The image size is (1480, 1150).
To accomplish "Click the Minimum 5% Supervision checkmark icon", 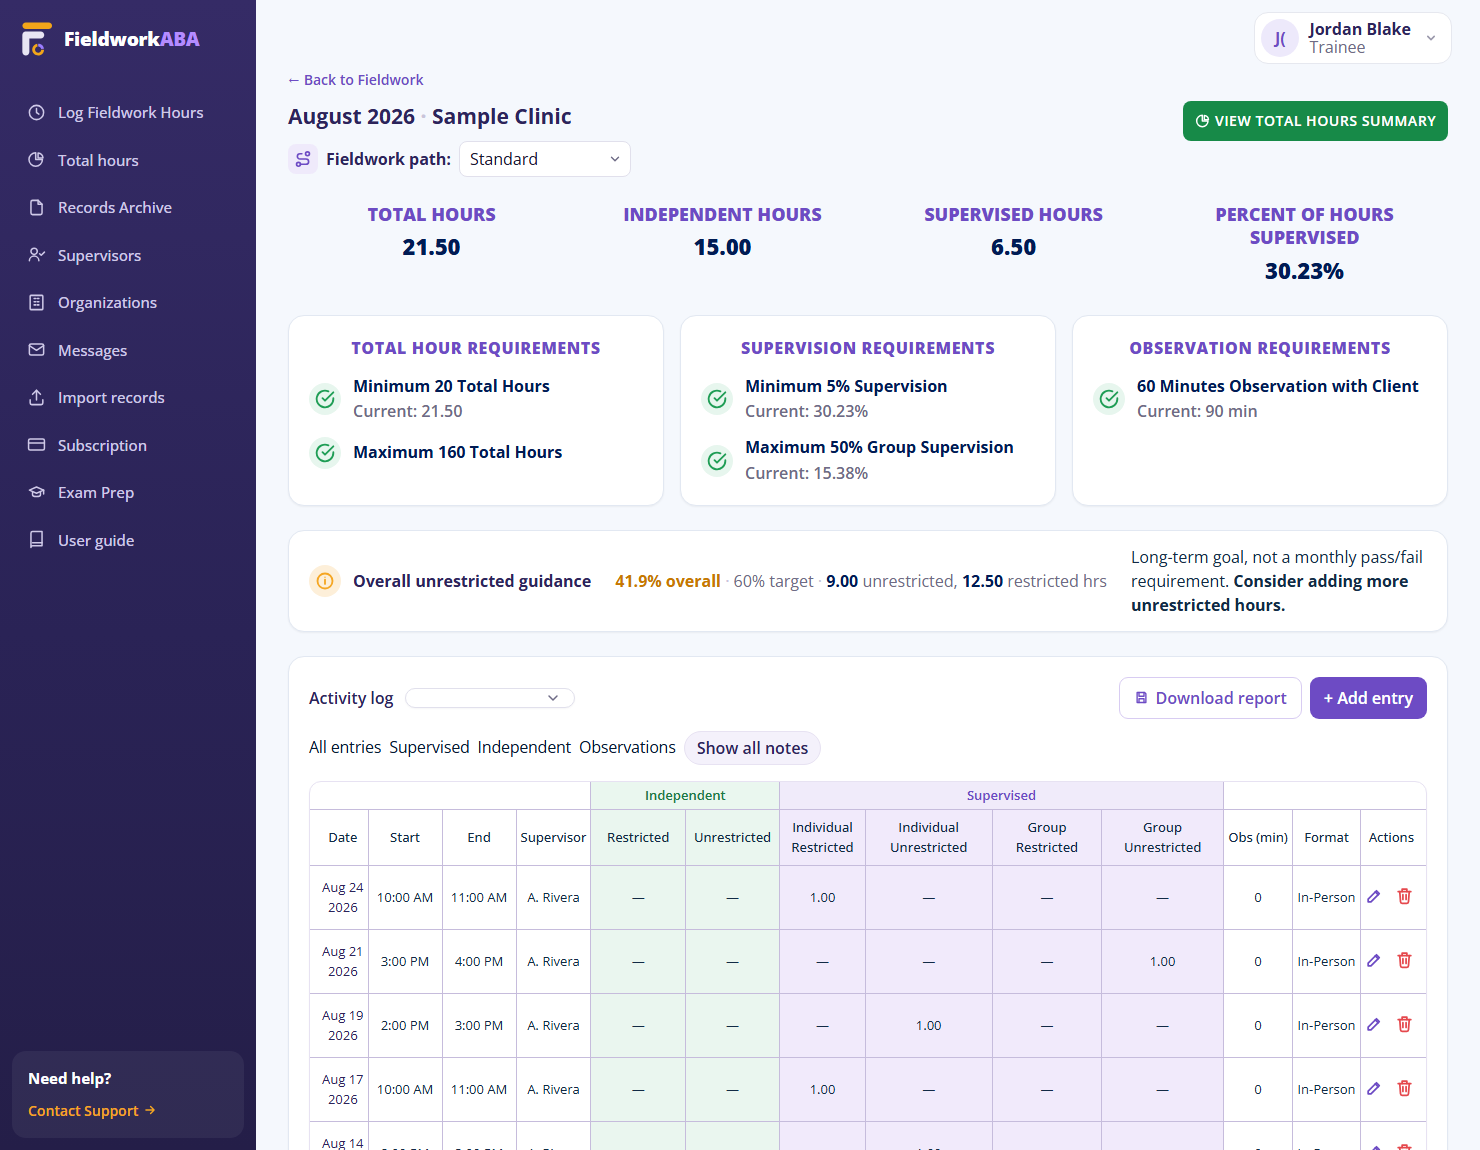I will click(x=717, y=399).
